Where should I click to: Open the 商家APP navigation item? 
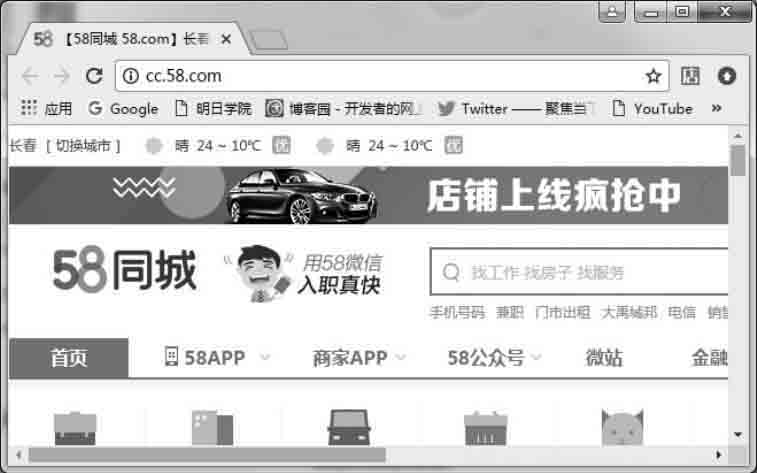tap(350, 358)
